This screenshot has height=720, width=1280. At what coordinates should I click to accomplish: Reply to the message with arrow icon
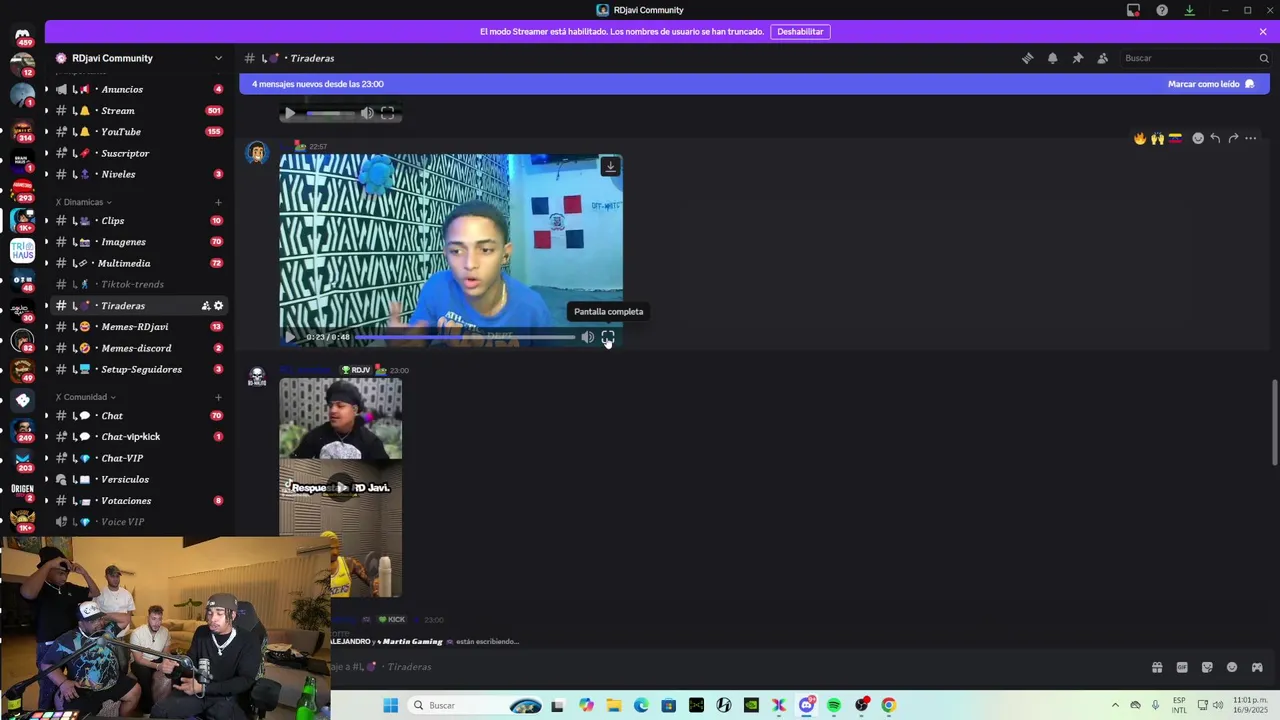pyautogui.click(x=1215, y=138)
